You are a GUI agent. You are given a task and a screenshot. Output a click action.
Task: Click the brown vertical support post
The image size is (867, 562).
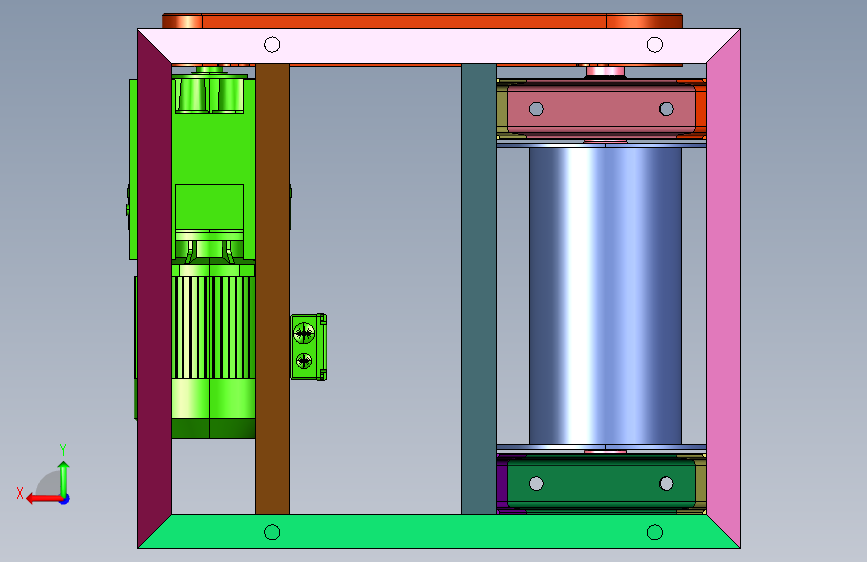click(x=273, y=289)
